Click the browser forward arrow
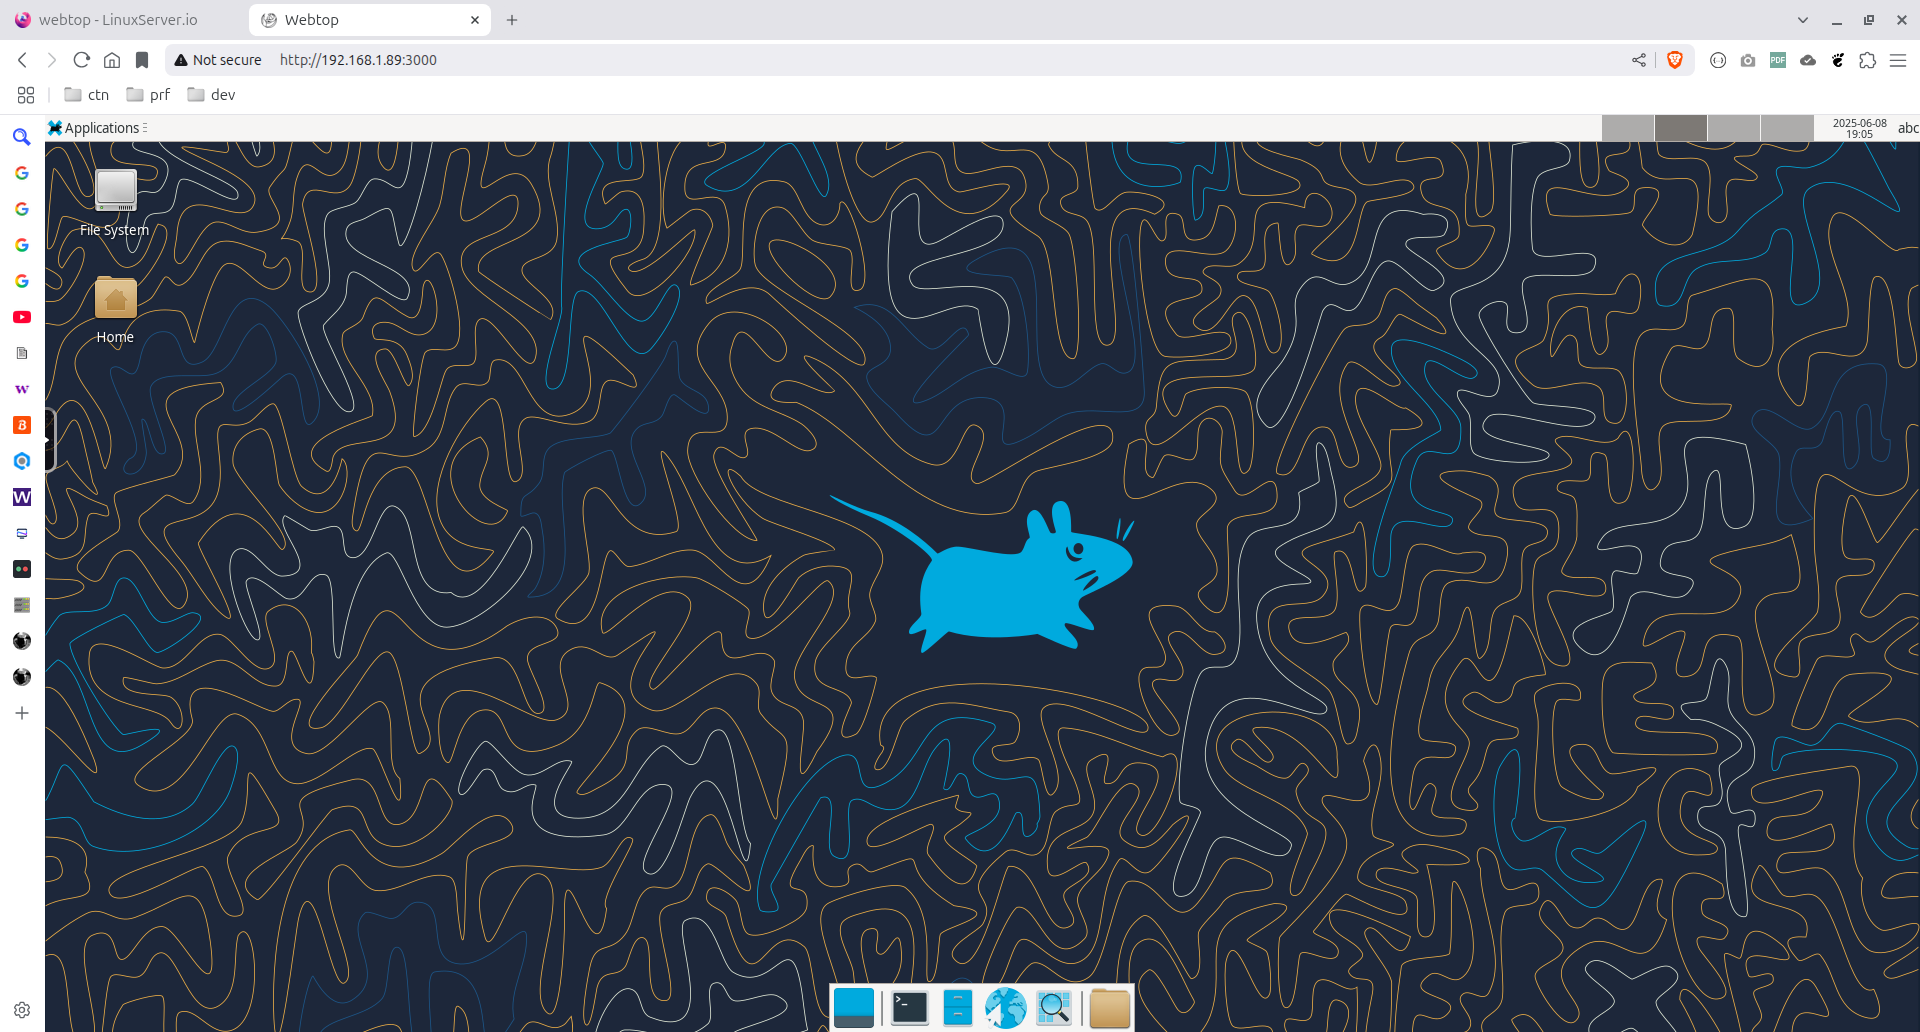 tap(52, 60)
